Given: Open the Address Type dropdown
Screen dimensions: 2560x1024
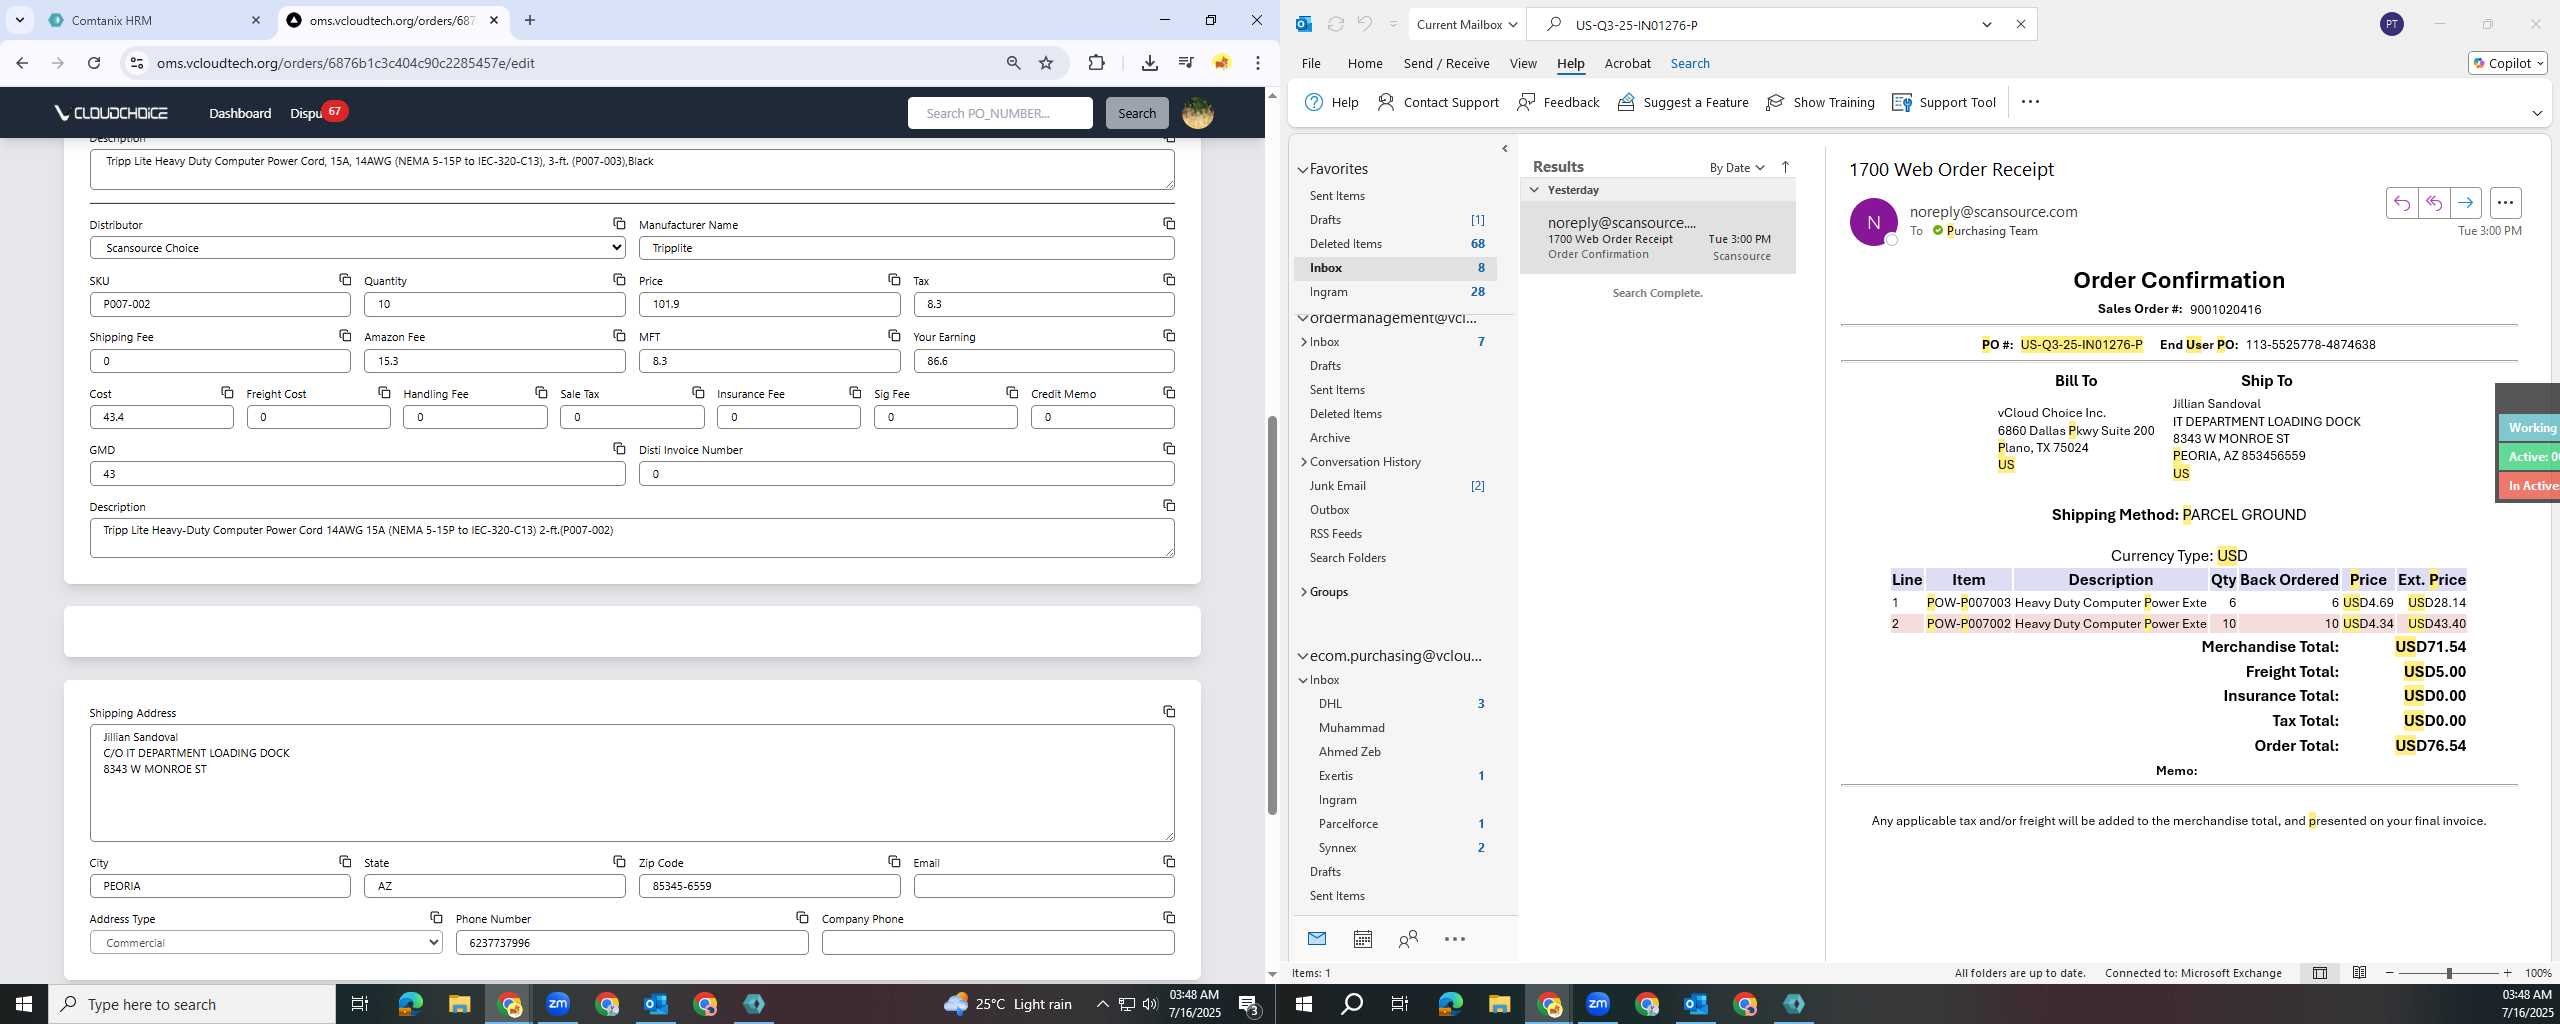Looking at the screenshot, I should (x=266, y=943).
